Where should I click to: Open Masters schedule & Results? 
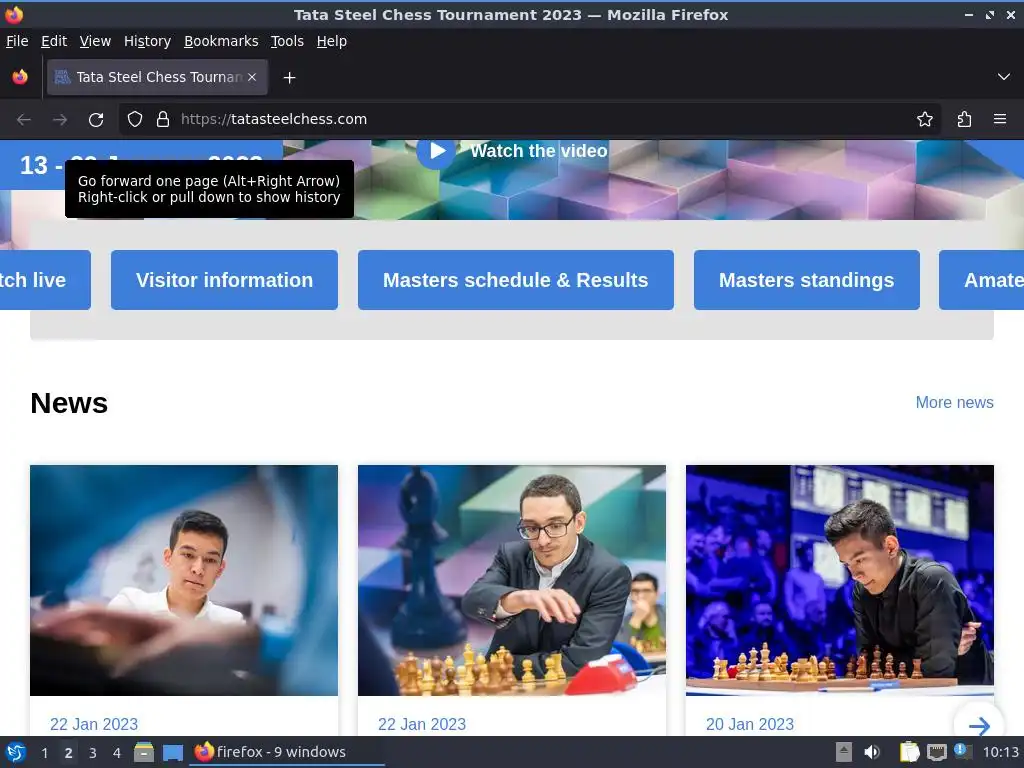coord(516,280)
